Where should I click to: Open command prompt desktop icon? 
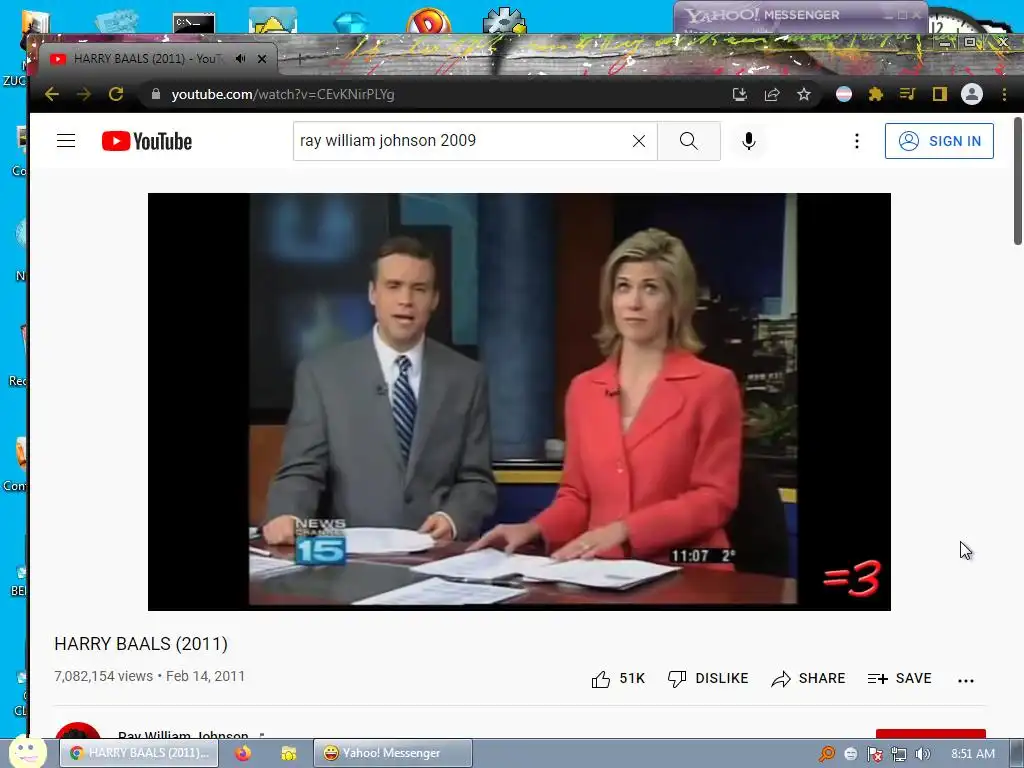(194, 21)
